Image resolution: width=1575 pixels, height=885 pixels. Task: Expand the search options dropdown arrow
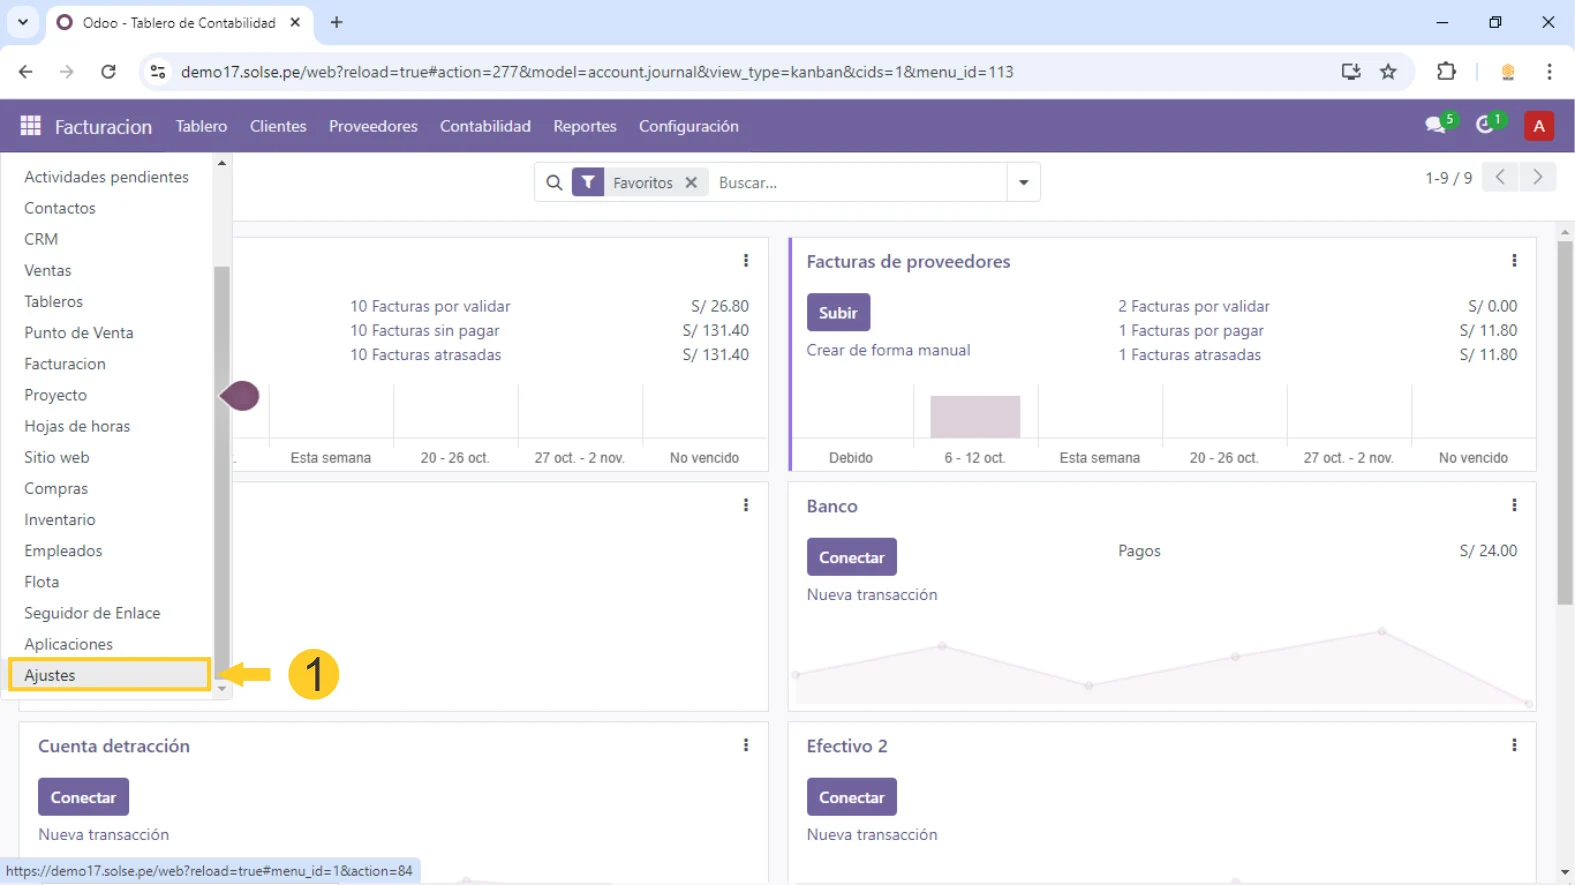point(1023,183)
